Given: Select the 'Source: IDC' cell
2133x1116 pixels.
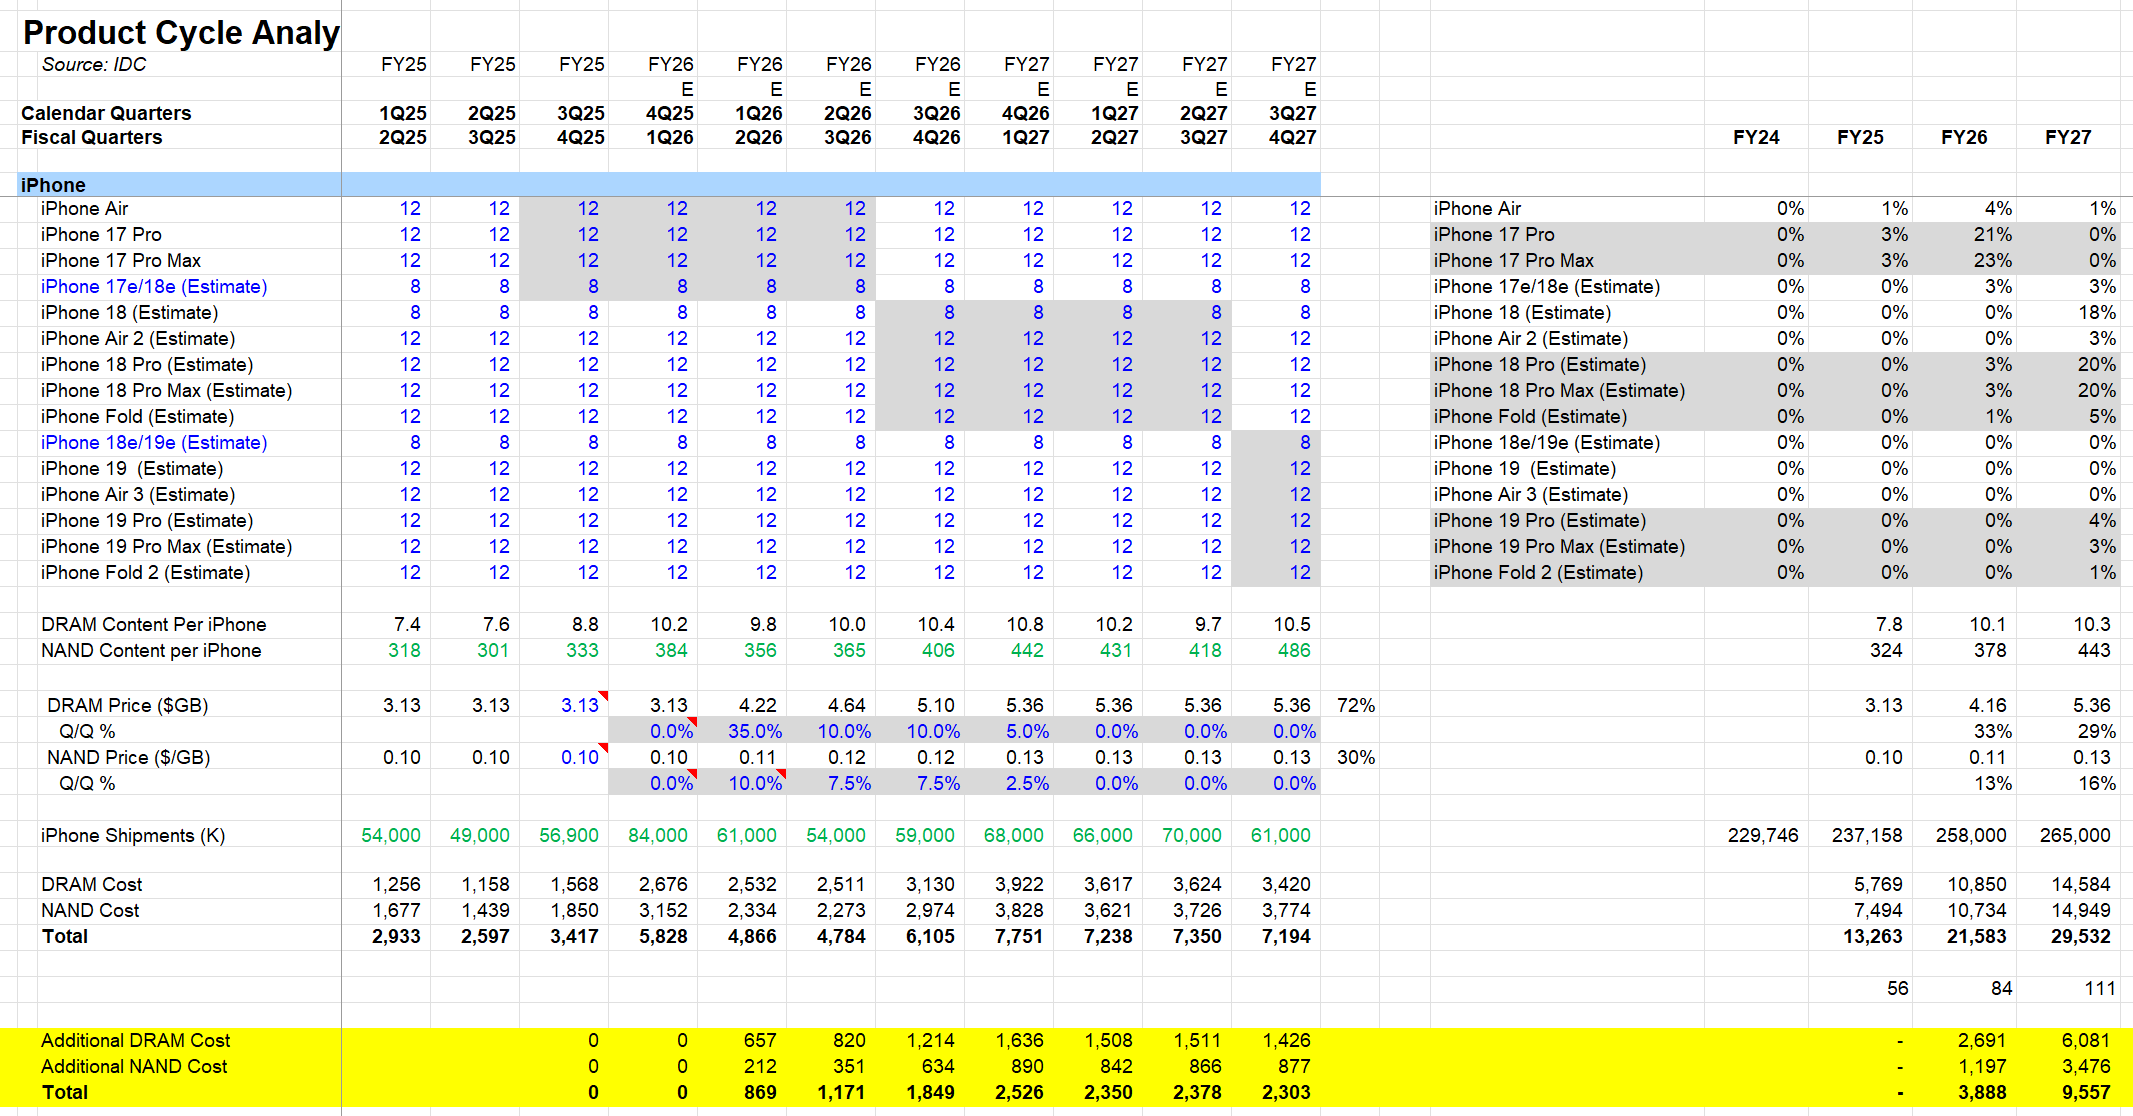Looking at the screenshot, I should (x=93, y=65).
